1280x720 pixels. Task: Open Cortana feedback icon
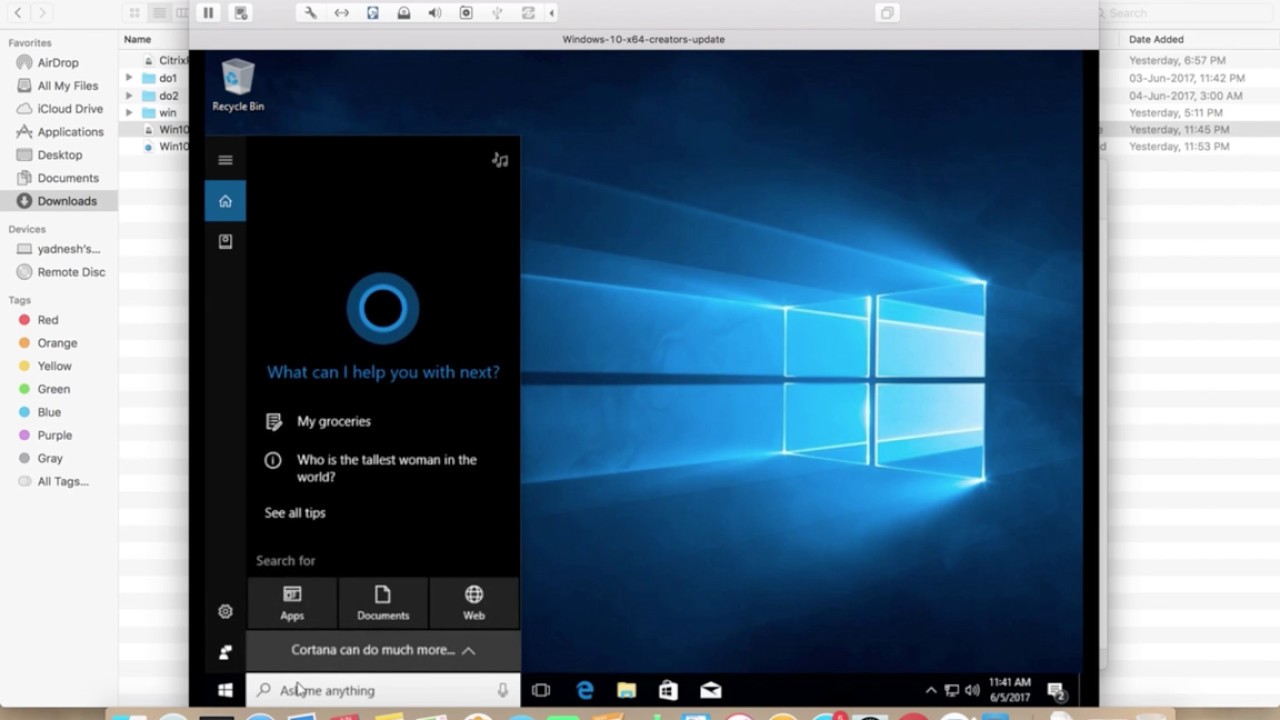coord(225,652)
